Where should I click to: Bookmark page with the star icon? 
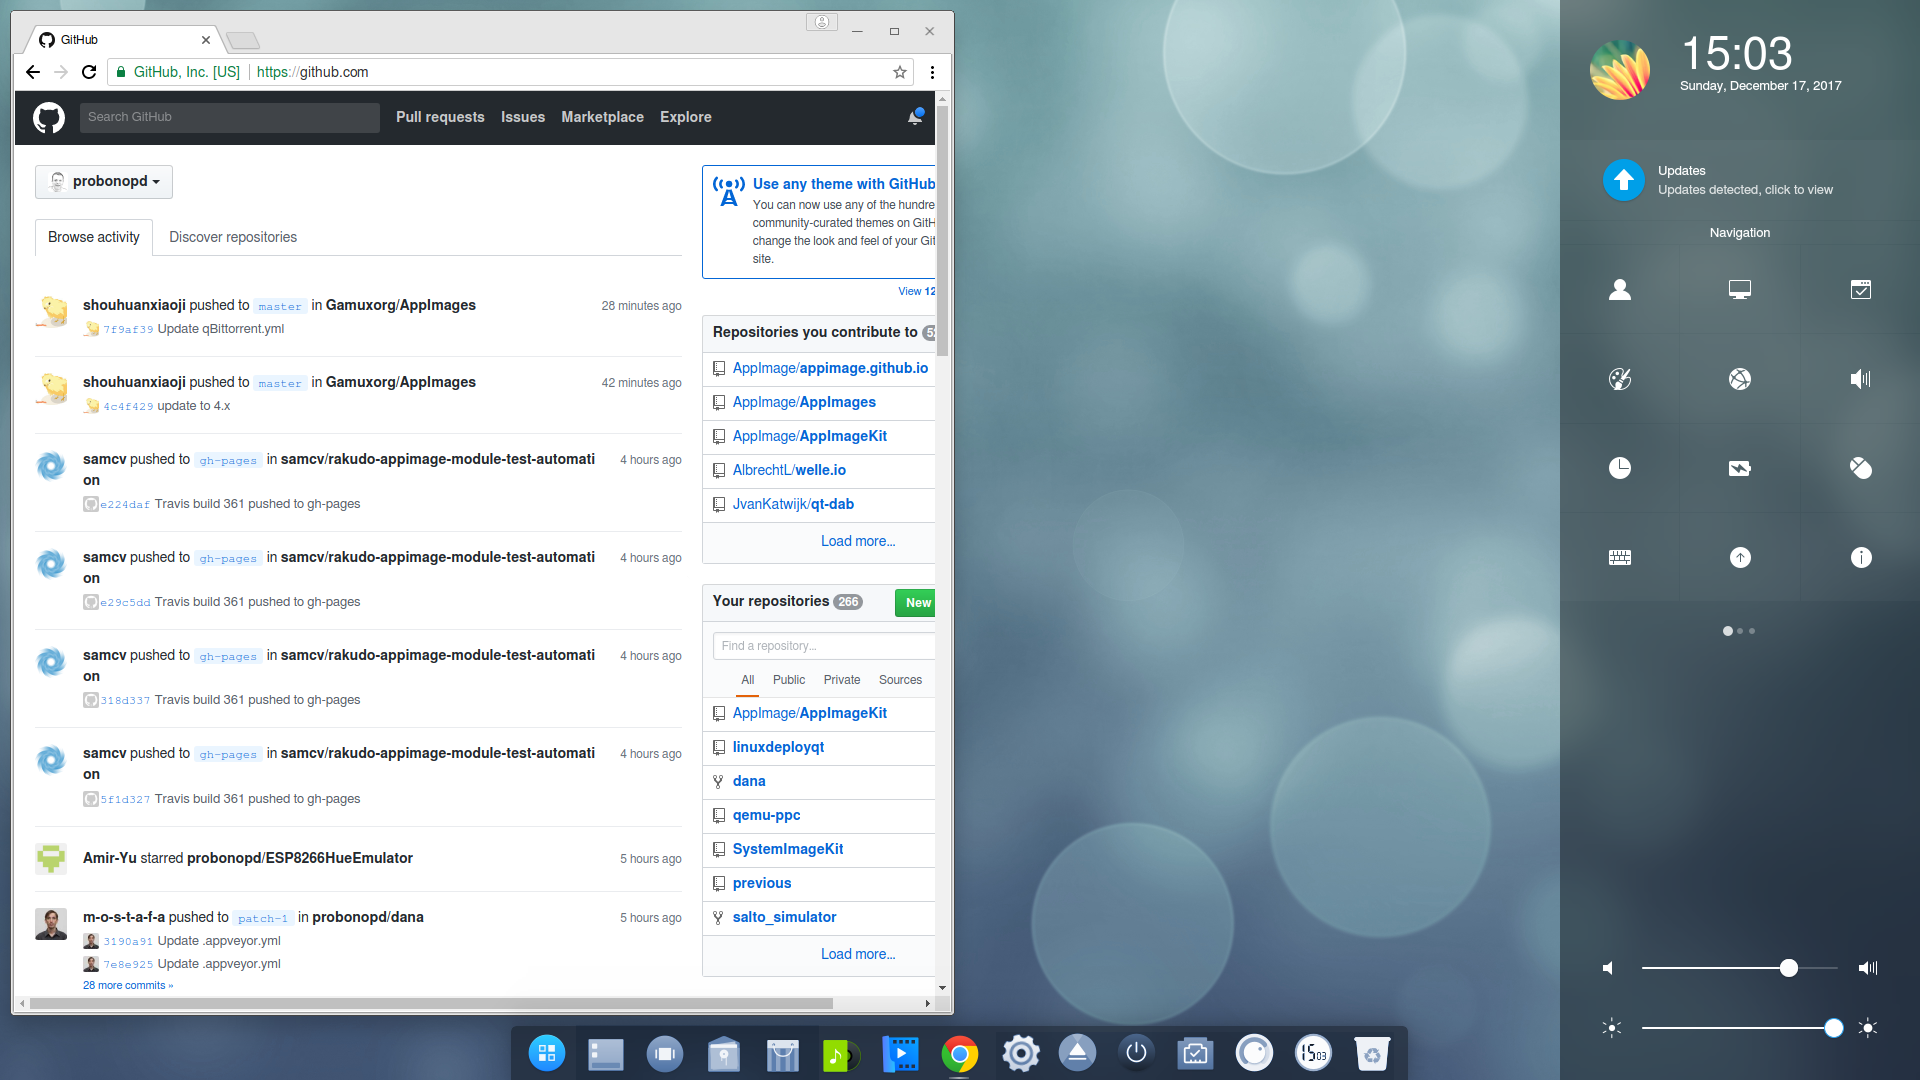tap(900, 72)
